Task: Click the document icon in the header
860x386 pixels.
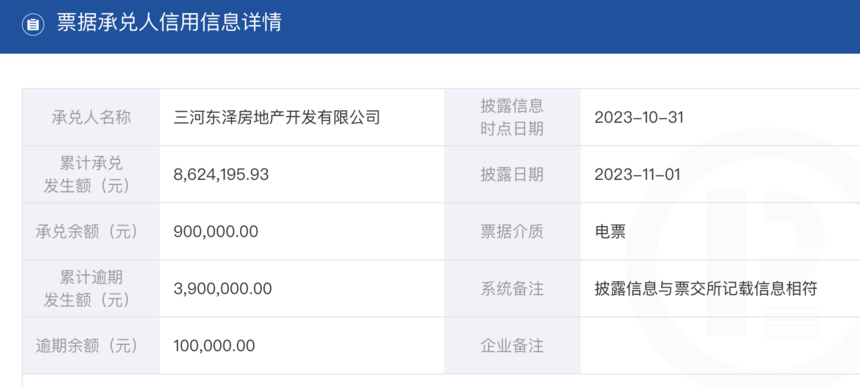Action: [x=33, y=24]
